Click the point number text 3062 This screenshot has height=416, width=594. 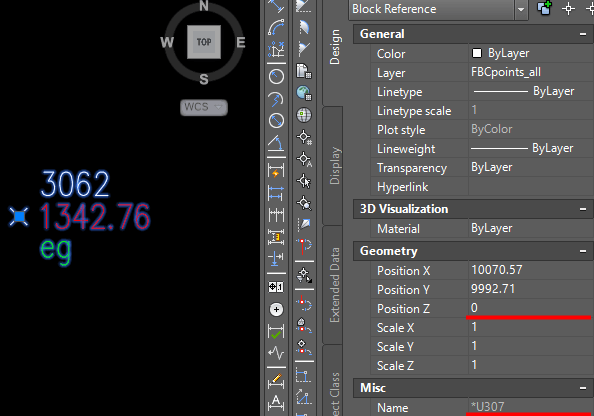[x=75, y=185]
